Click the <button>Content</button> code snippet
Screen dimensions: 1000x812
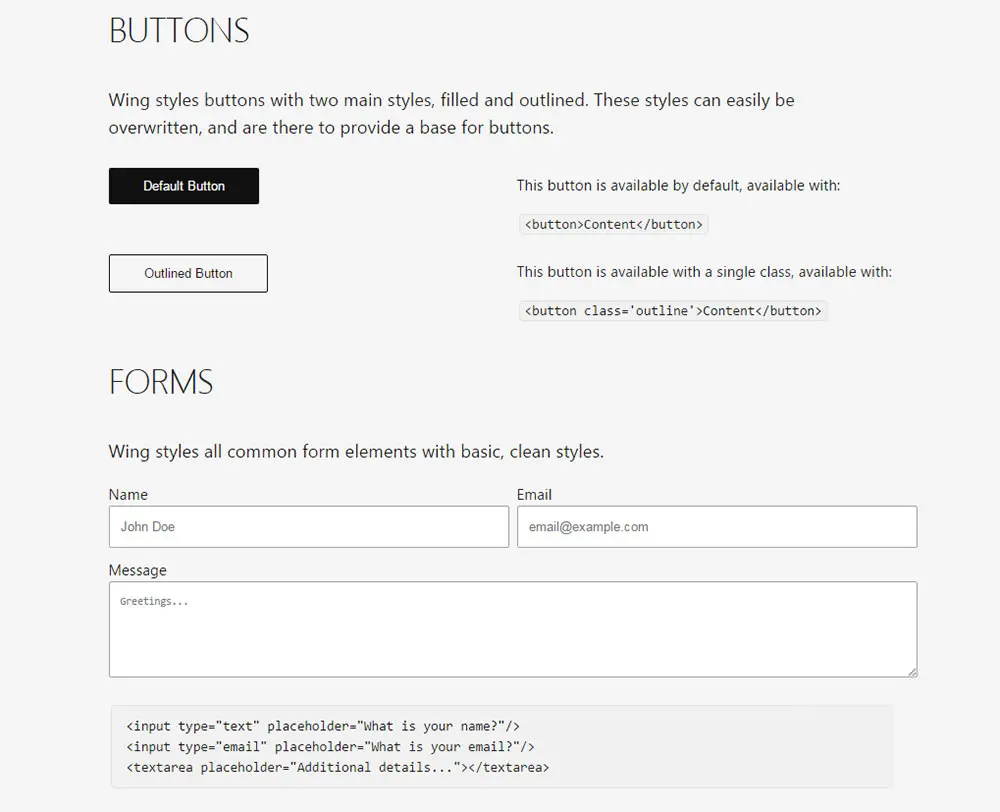(x=614, y=225)
